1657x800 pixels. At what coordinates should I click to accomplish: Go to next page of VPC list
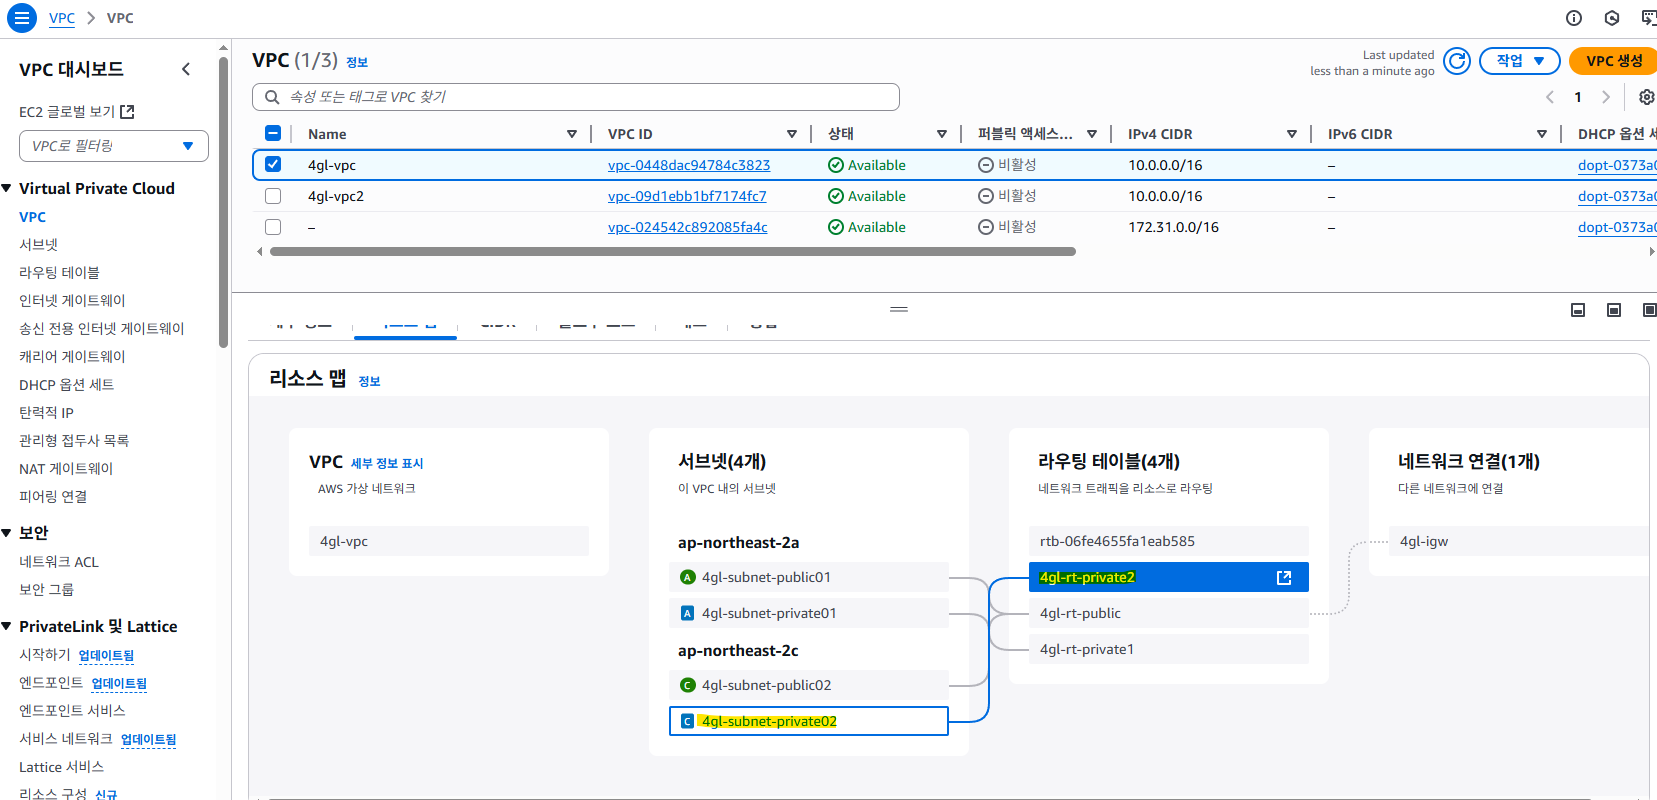1606,97
